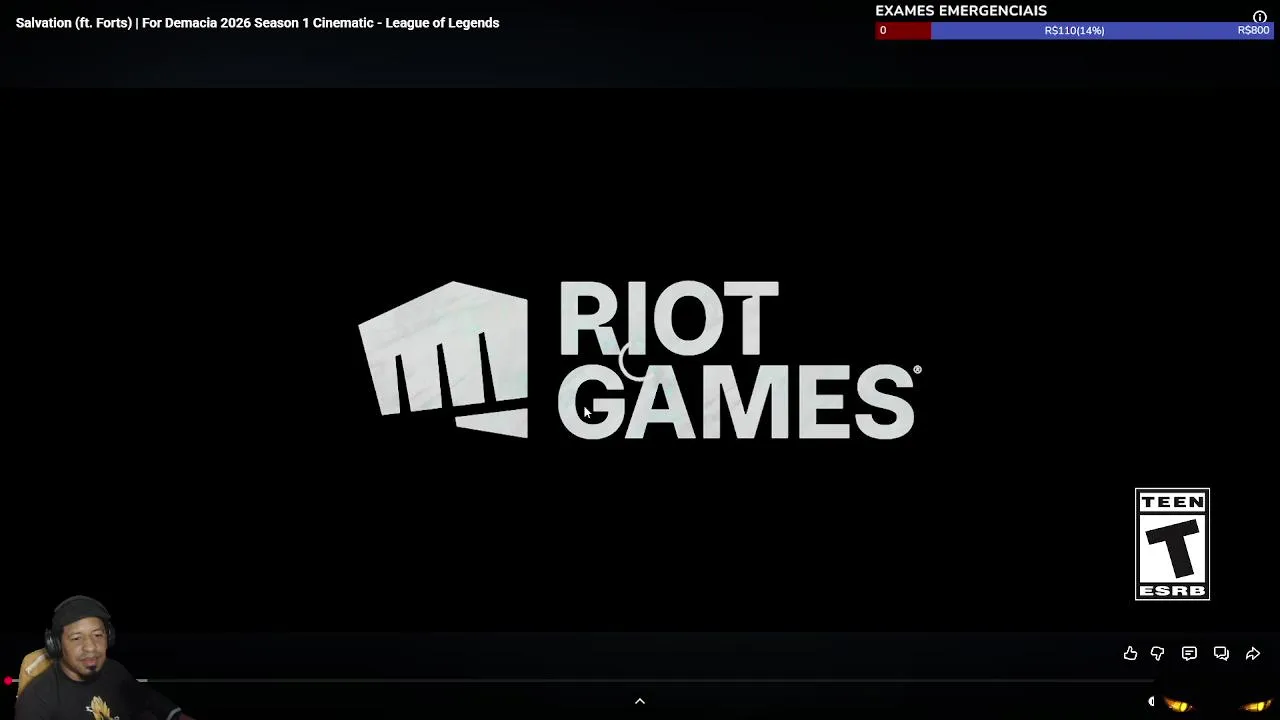Click the info circle icon top right
1280x720 pixels.
(x=1260, y=17)
